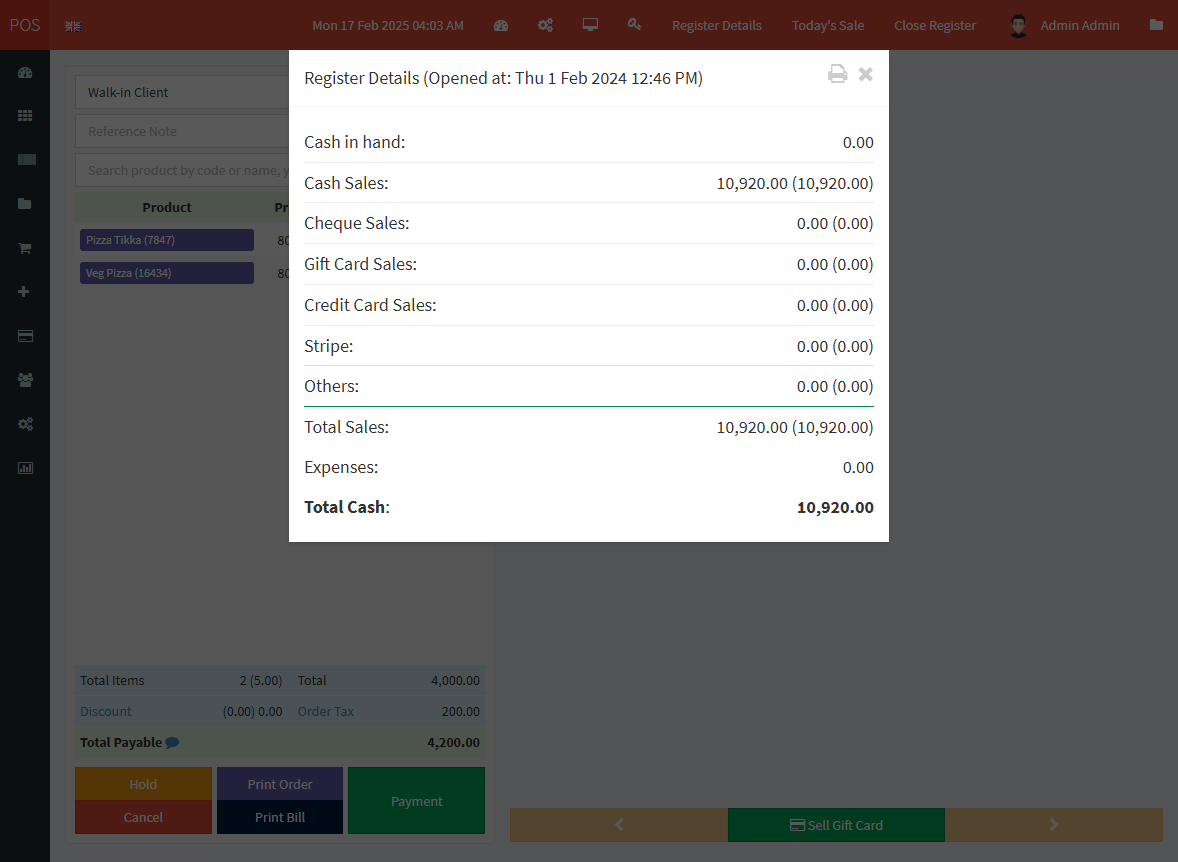Open the people group sidebar icon
This screenshot has width=1178, height=862.
click(x=25, y=380)
